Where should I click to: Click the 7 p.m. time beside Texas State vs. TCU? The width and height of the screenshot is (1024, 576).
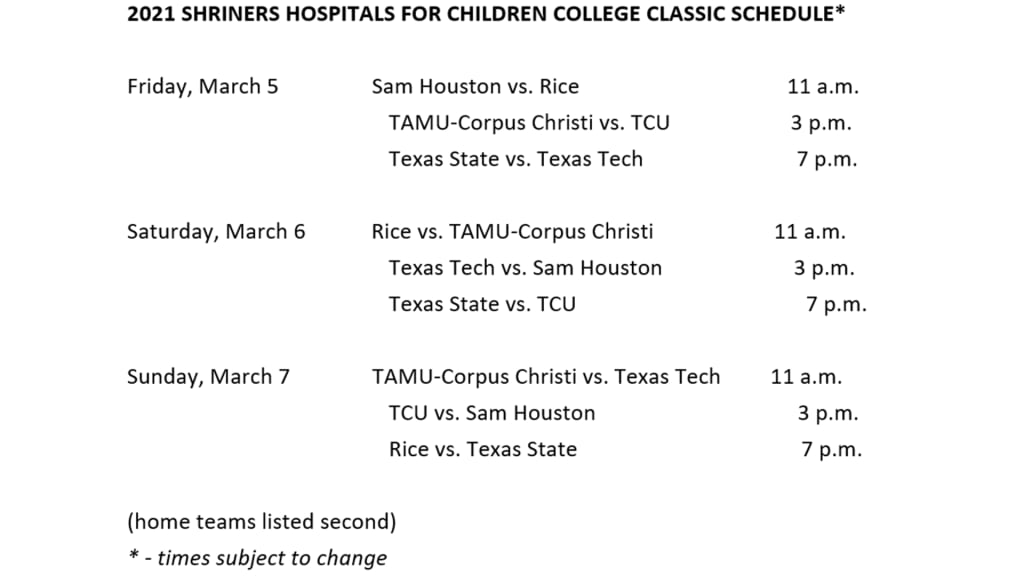tap(836, 303)
